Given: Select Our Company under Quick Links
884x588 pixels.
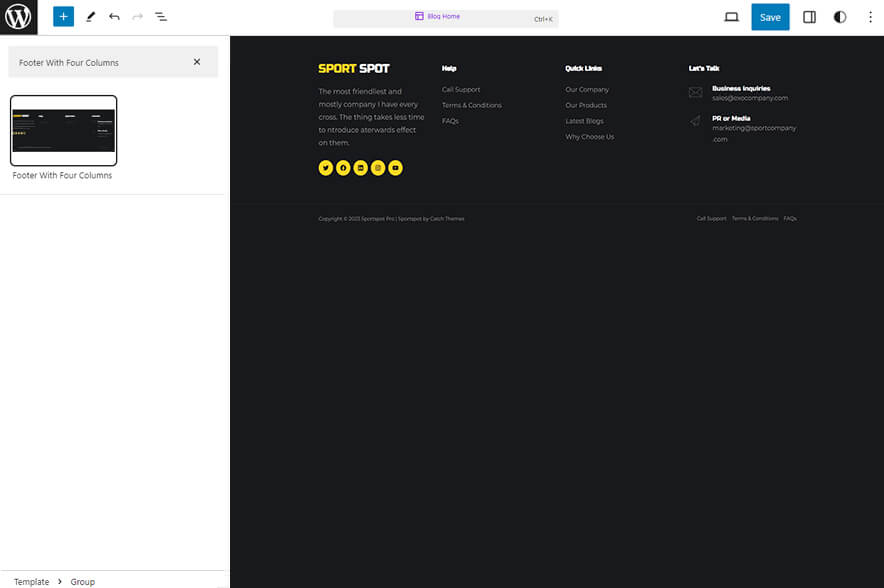Looking at the screenshot, I should pos(586,89).
